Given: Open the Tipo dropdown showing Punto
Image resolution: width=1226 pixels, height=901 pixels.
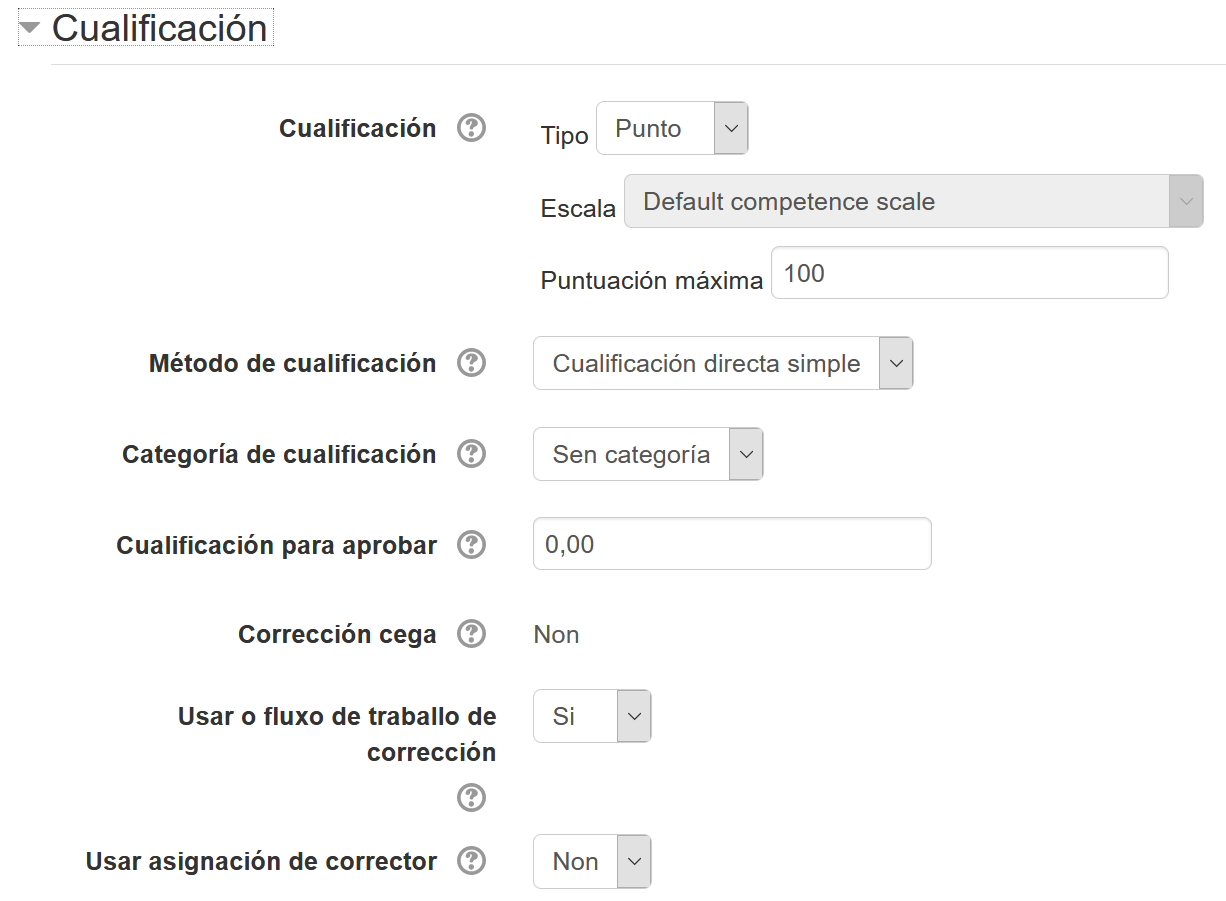Looking at the screenshot, I should [671, 129].
